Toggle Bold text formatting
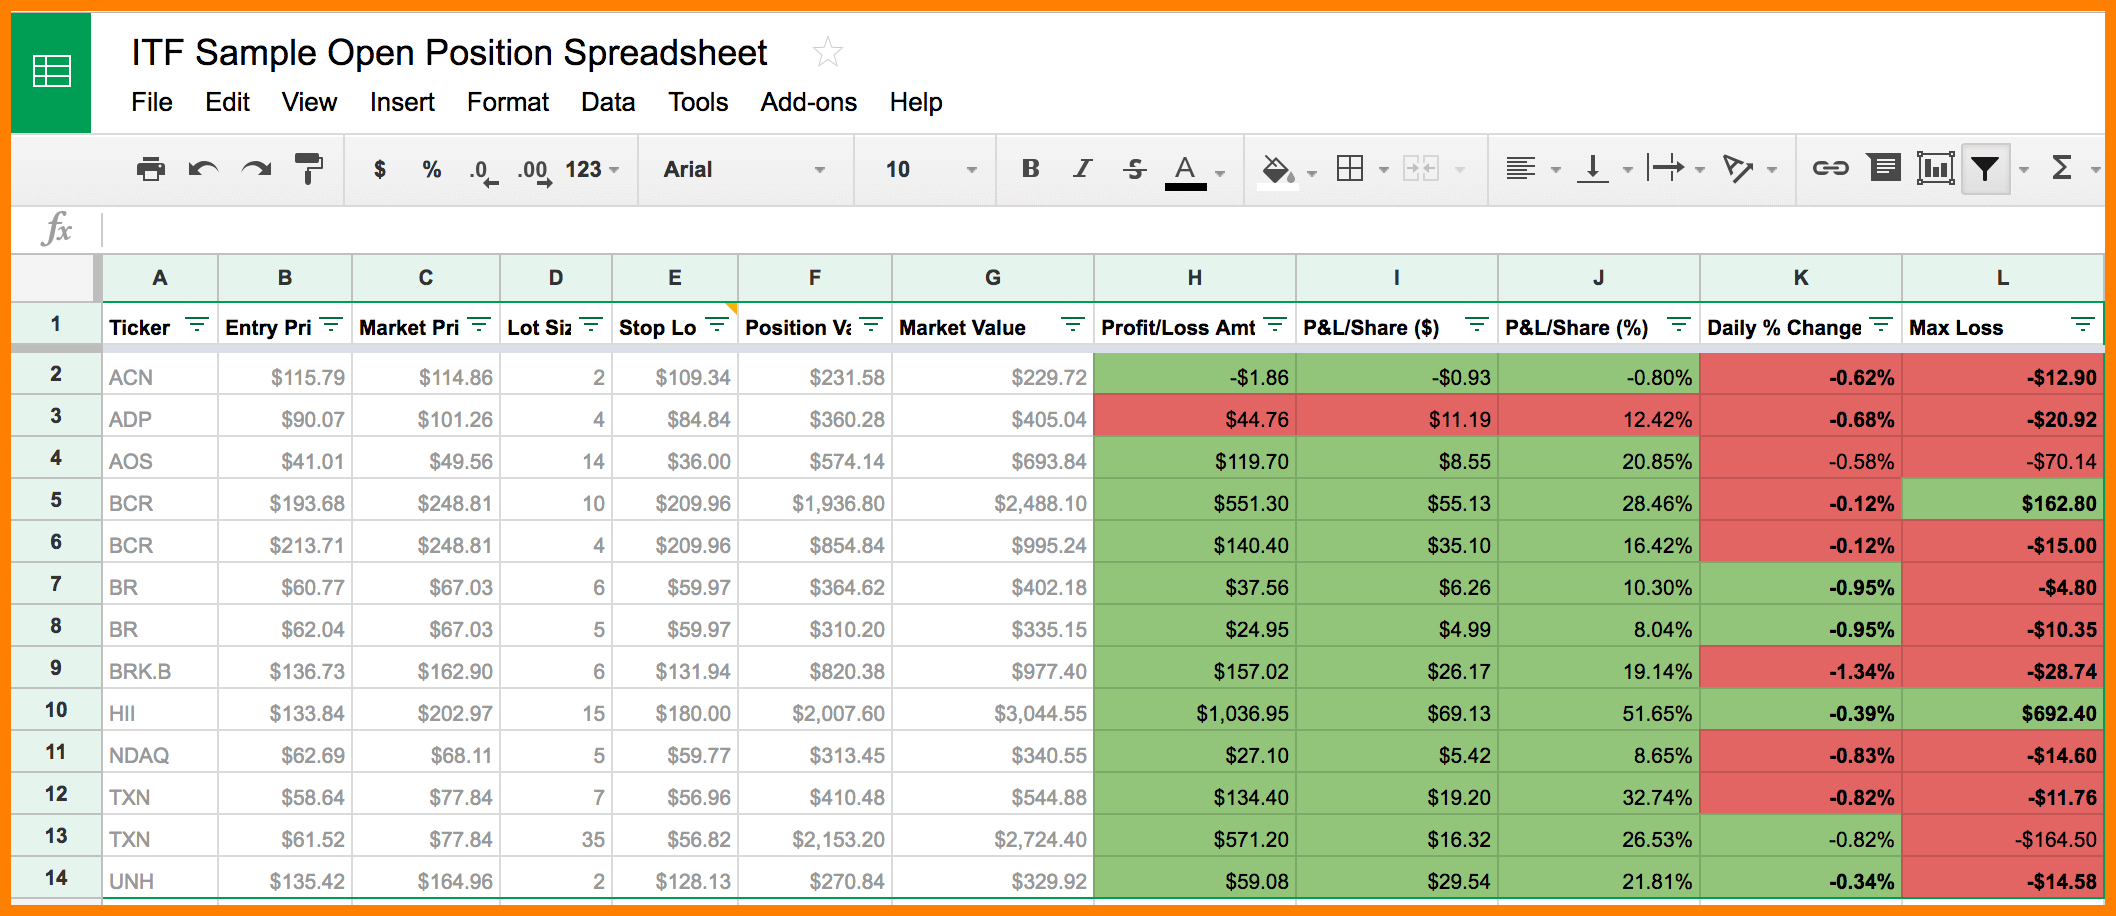 click(1030, 168)
